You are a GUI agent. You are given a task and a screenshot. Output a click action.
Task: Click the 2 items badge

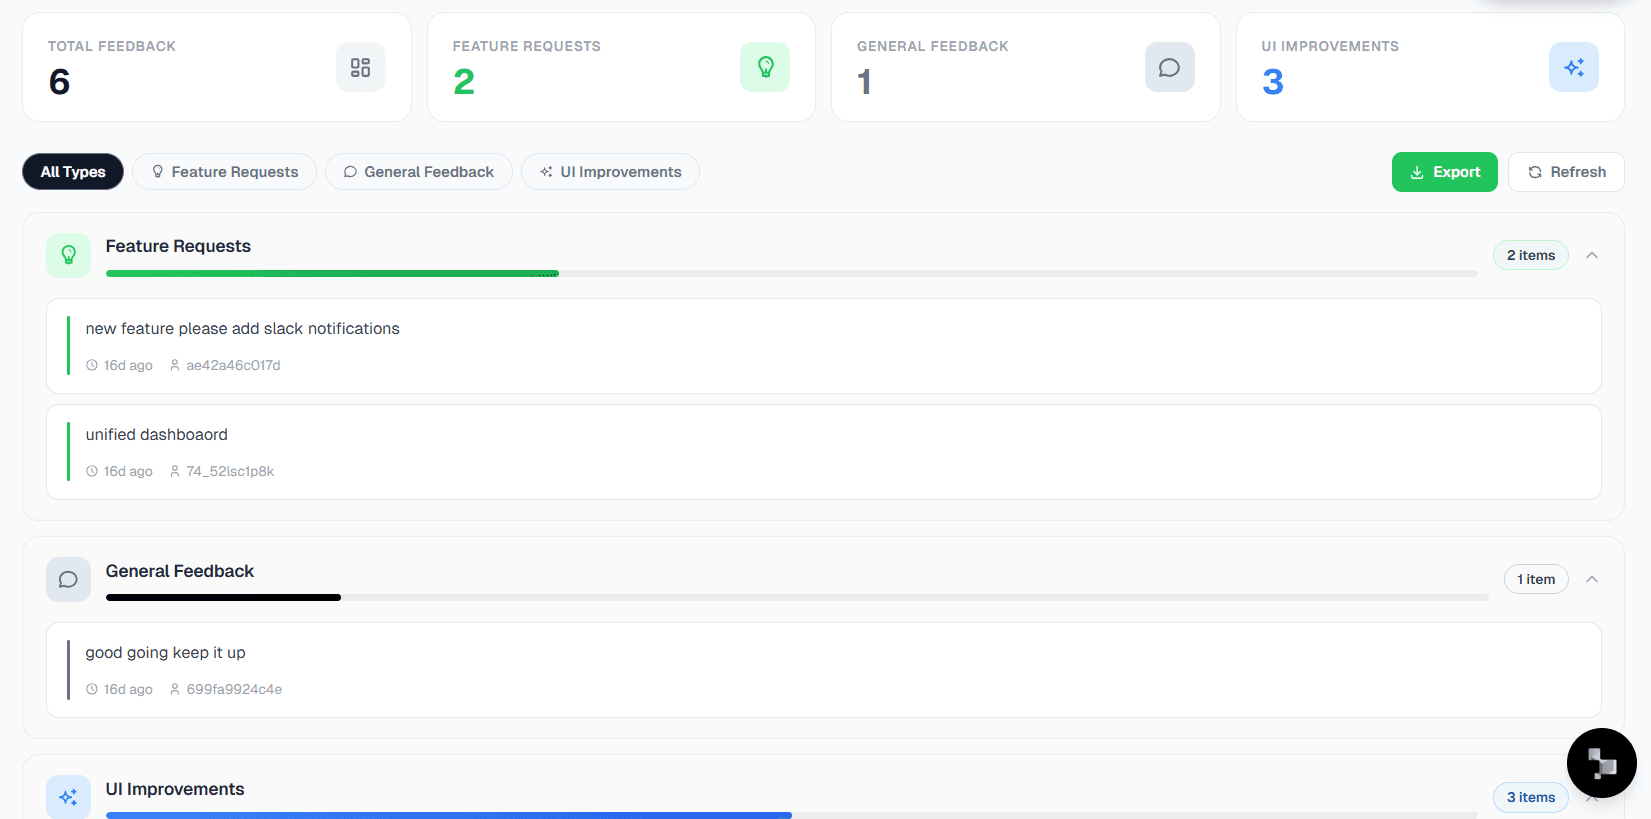pos(1531,255)
